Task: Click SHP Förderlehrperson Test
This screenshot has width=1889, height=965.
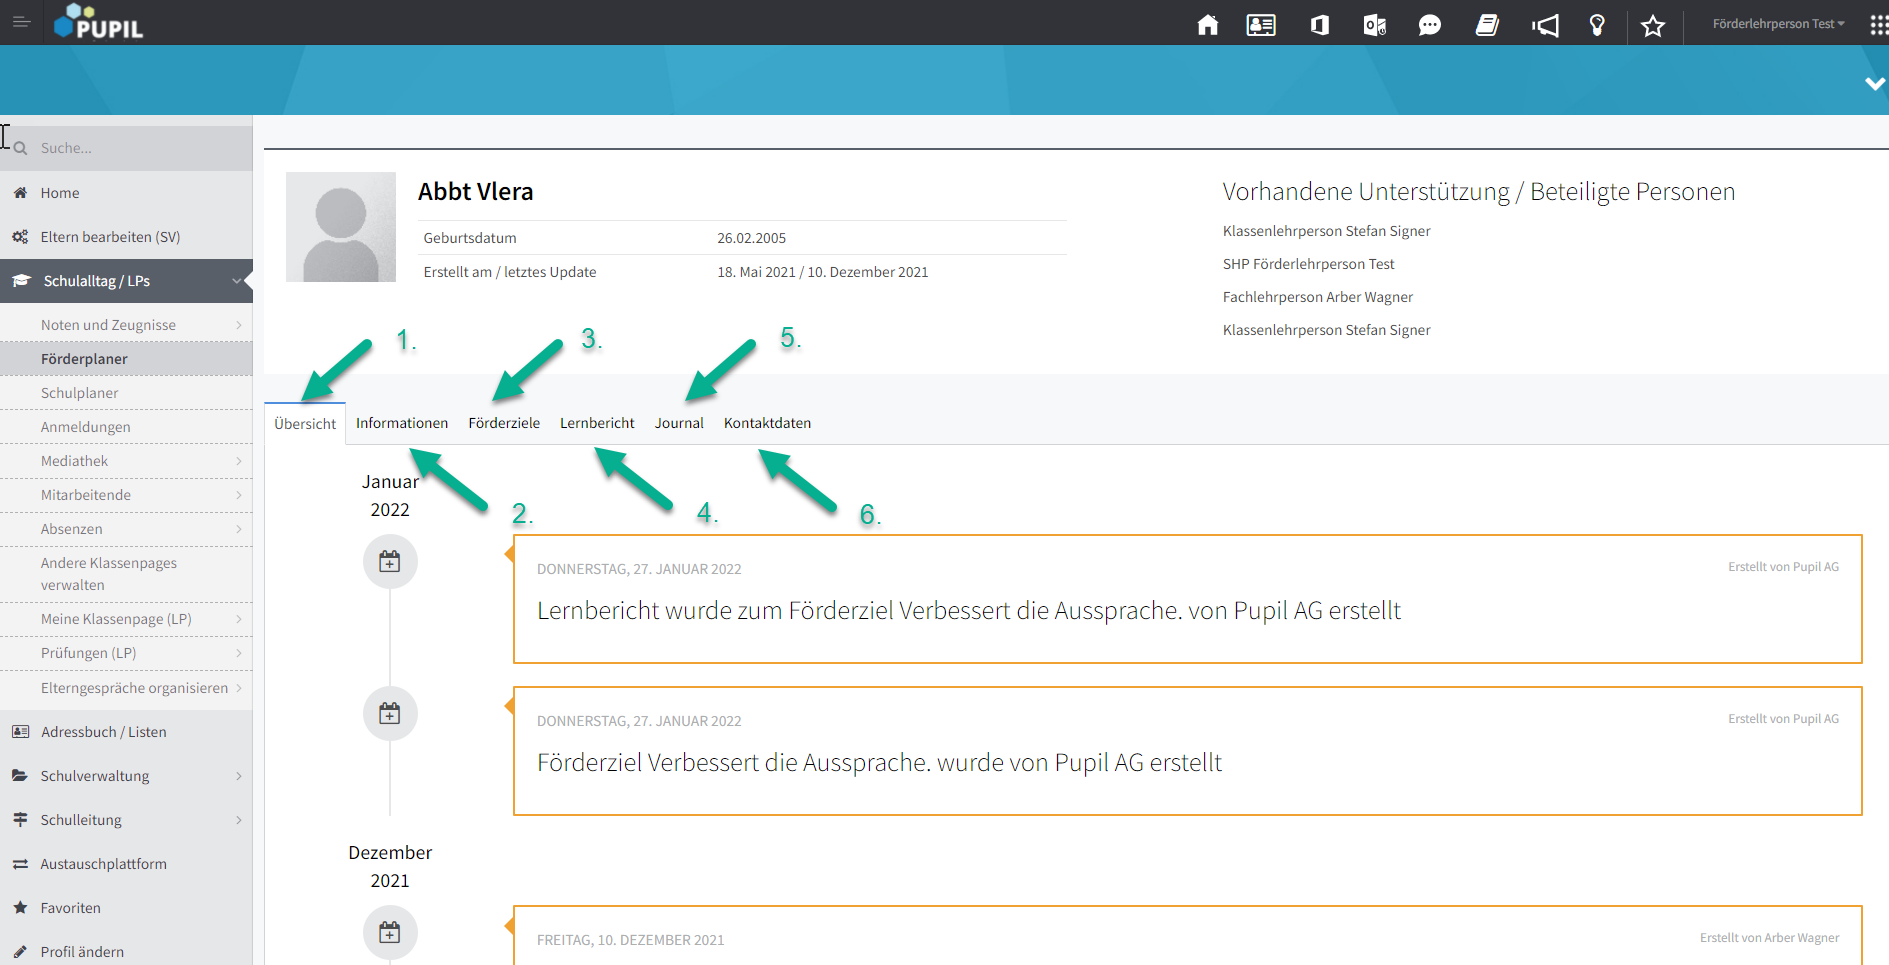Action: click(x=1308, y=264)
